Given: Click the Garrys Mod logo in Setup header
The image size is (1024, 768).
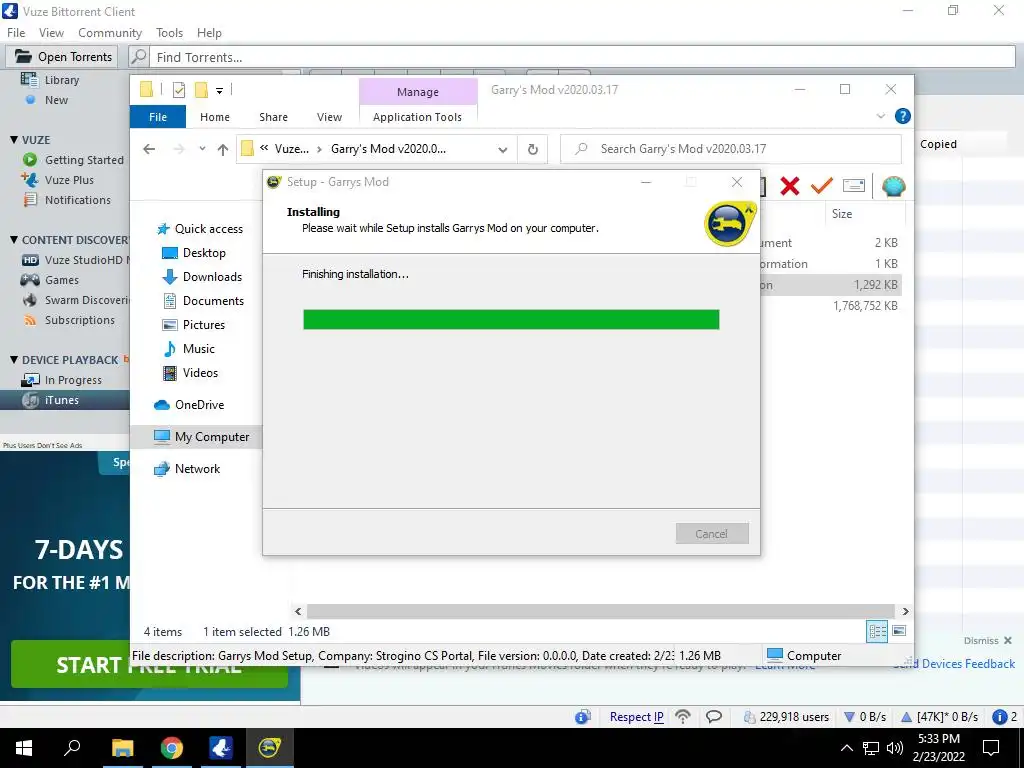Looking at the screenshot, I should pos(729,224).
